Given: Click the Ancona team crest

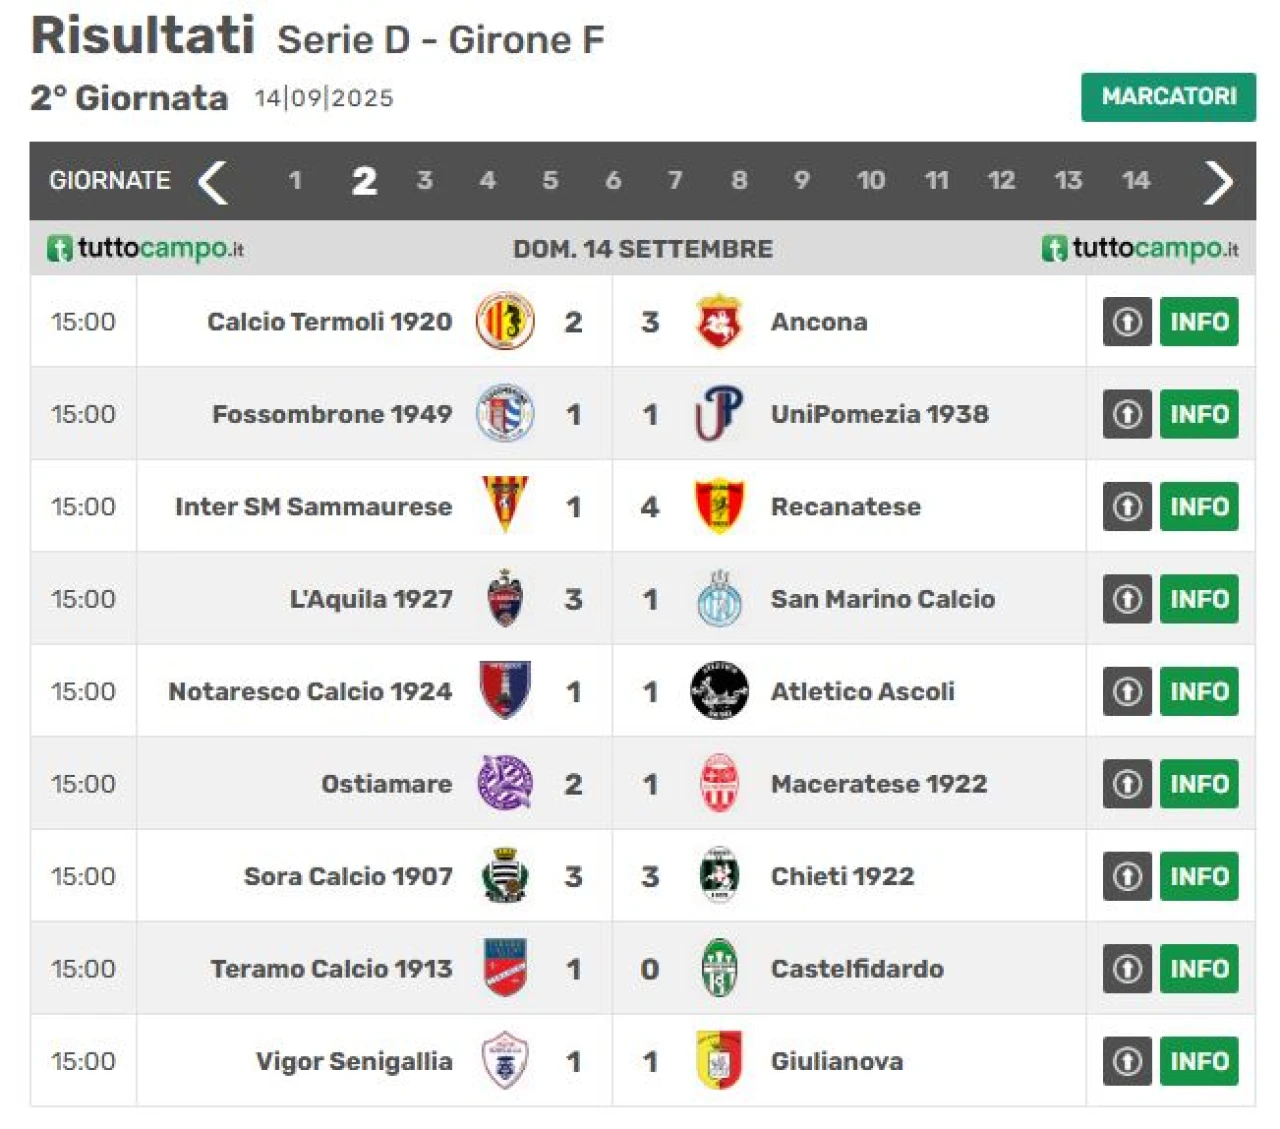Looking at the screenshot, I should (718, 322).
